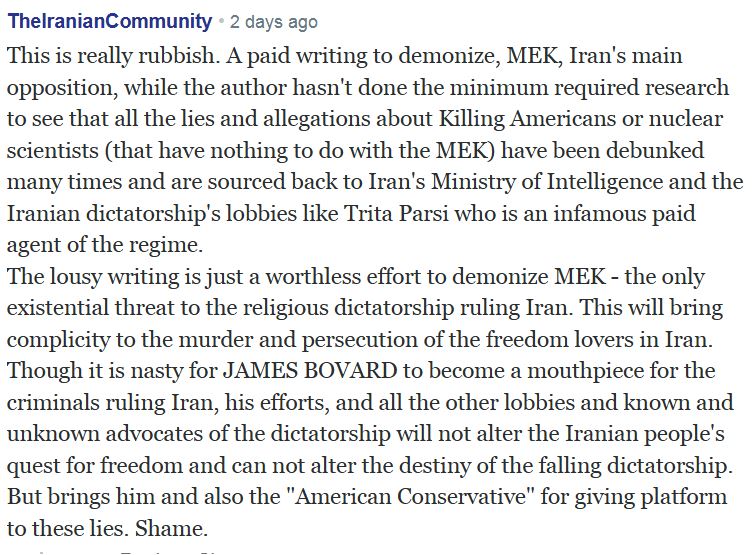The height and width of the screenshot is (555, 753).
Task: Click the quoted 'American Conservative' text
Action: 410,497
